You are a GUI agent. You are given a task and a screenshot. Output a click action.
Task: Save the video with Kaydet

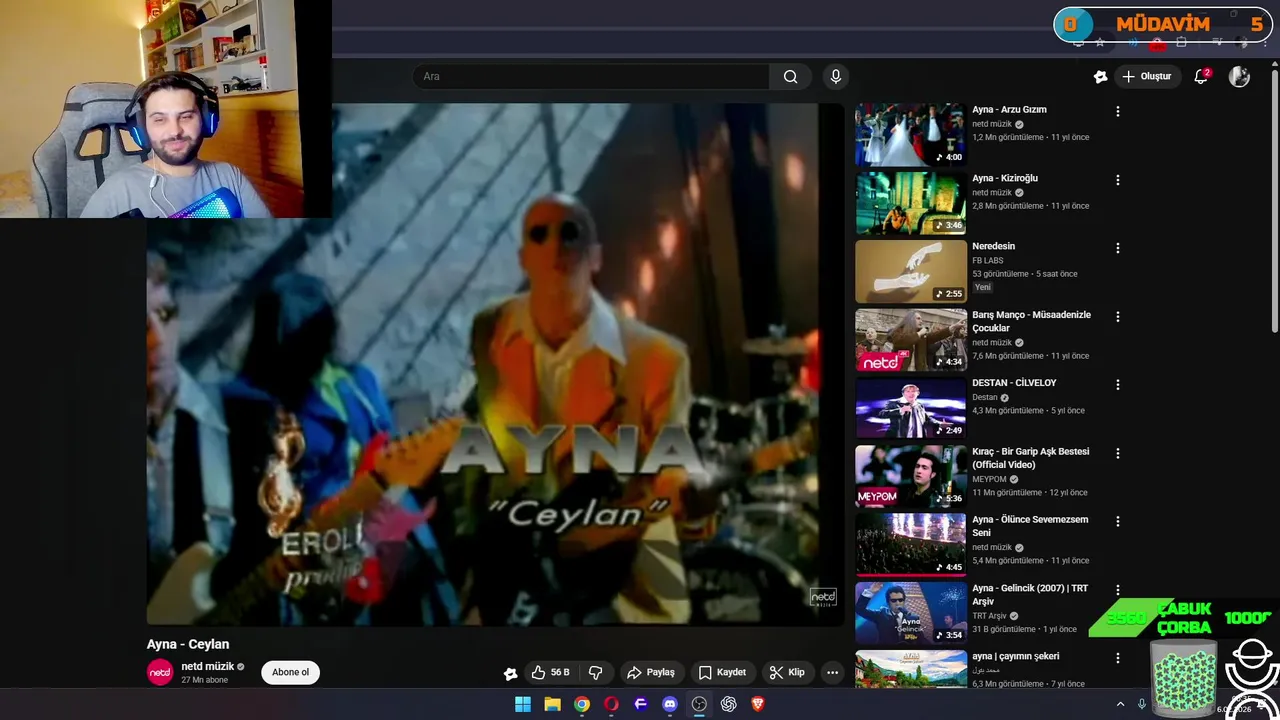[x=722, y=673]
